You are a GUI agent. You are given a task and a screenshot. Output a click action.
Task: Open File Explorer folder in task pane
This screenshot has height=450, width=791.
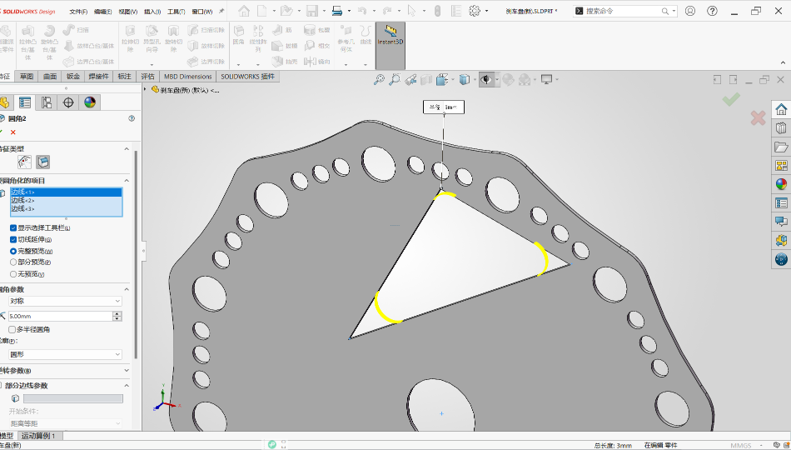point(781,147)
